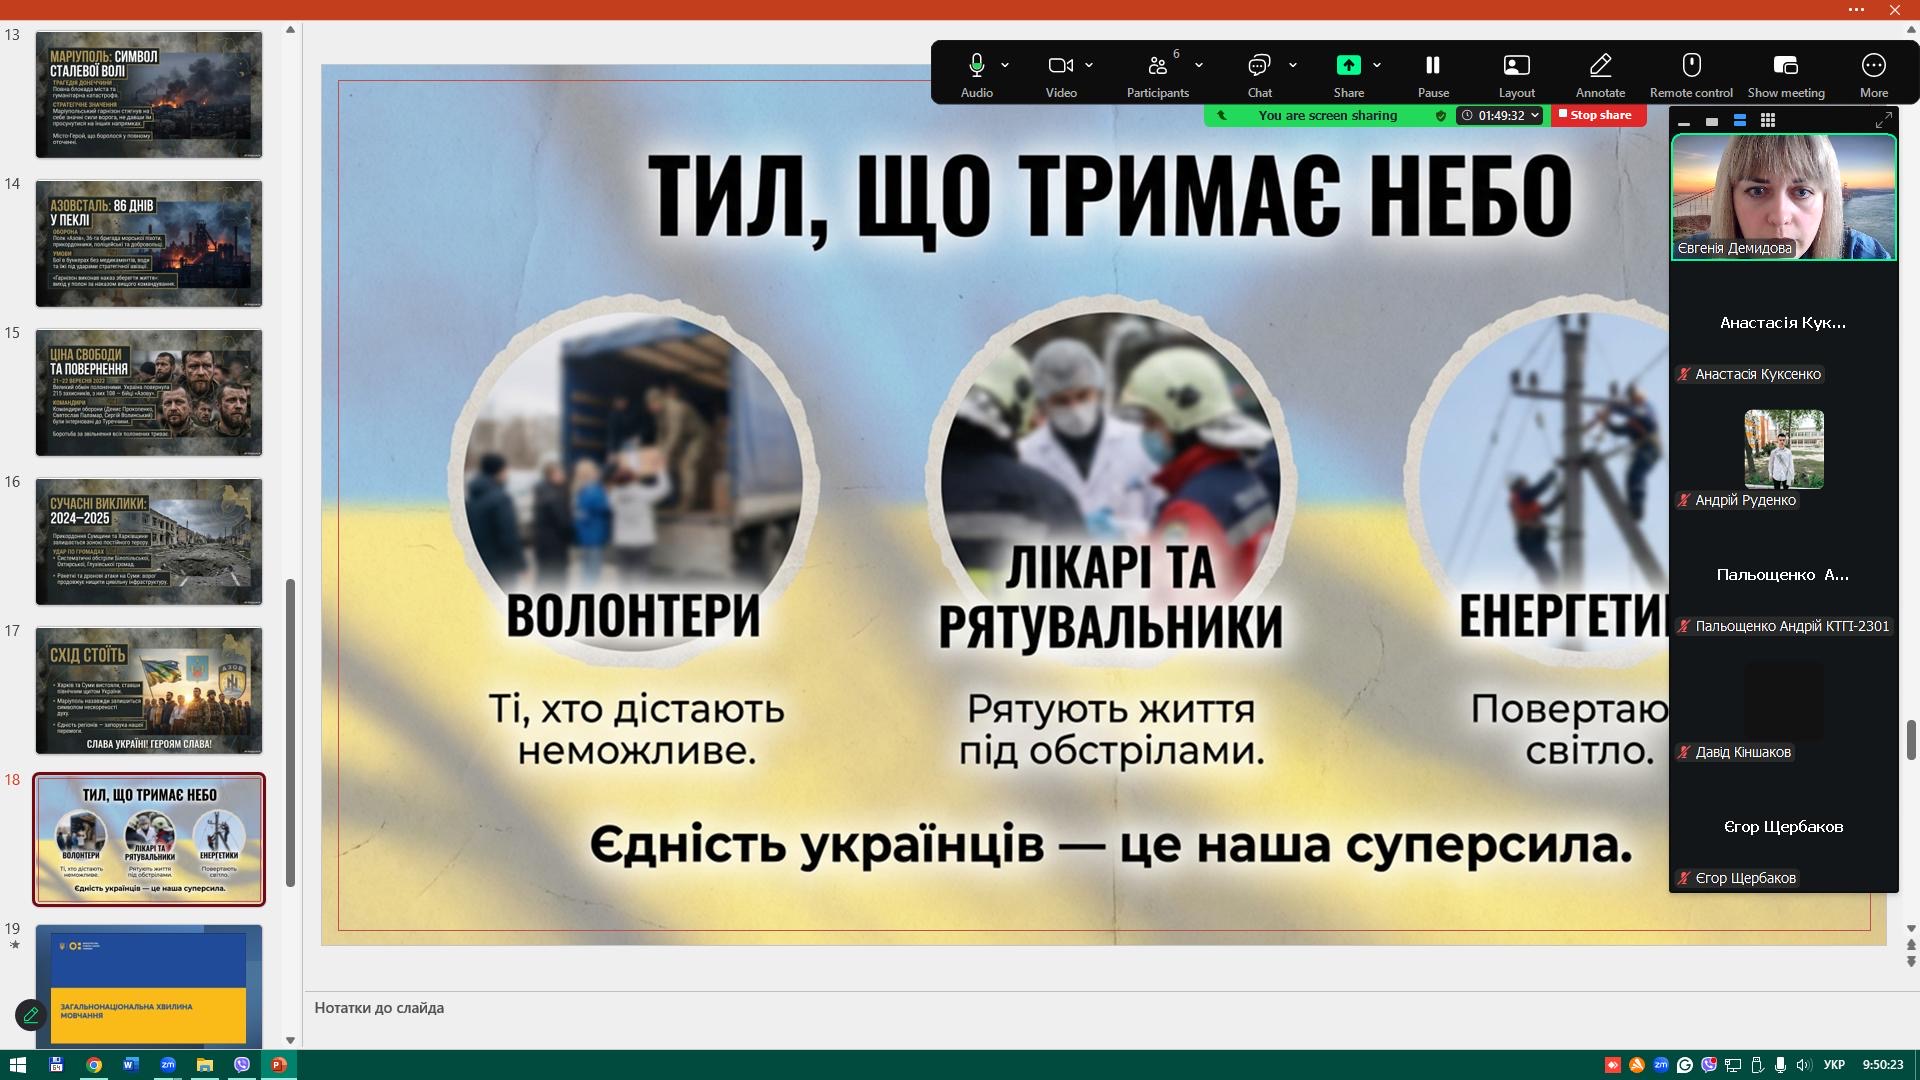Expand the Audio options arrow

point(1005,66)
